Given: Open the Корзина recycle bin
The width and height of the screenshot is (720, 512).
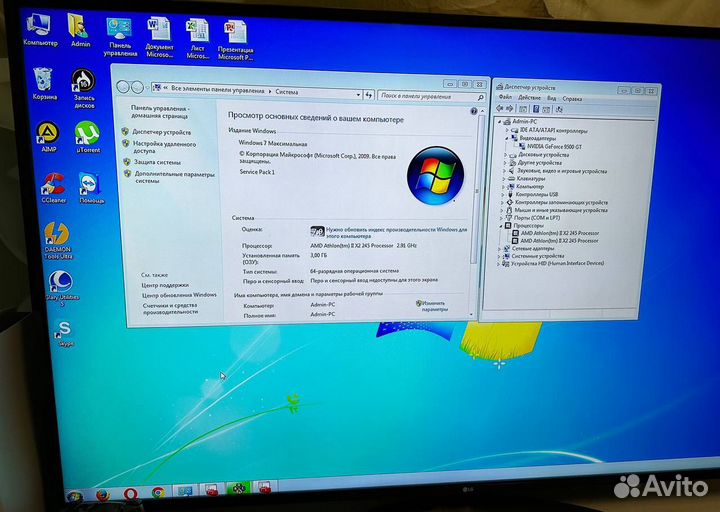Looking at the screenshot, I should pyautogui.click(x=44, y=83).
